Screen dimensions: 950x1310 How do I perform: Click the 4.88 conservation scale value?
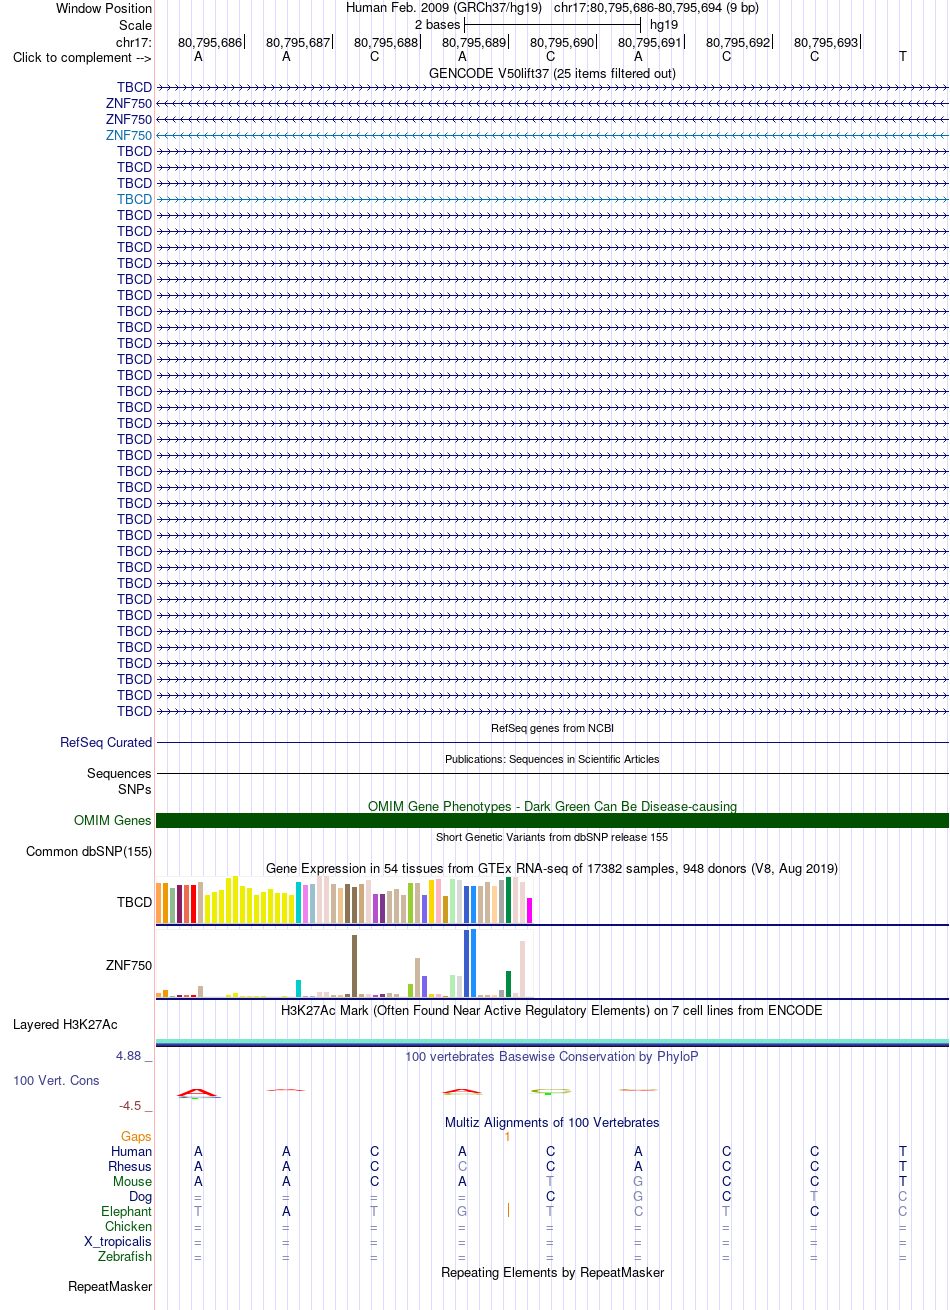[x=134, y=1055]
